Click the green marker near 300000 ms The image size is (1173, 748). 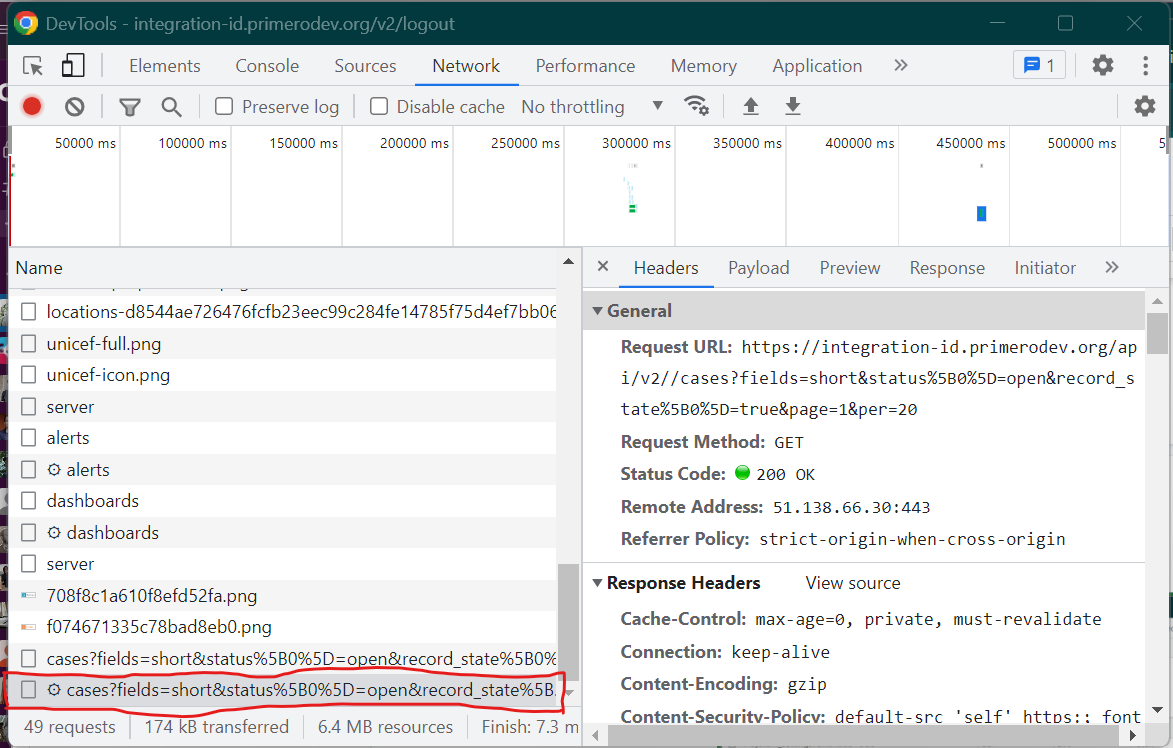click(632, 208)
